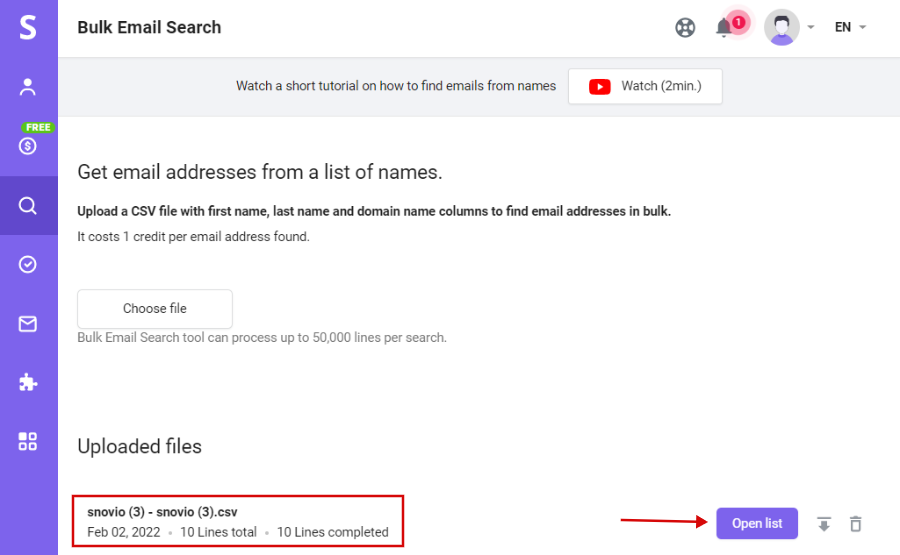Click the red YouTube play icon

[x=599, y=87]
